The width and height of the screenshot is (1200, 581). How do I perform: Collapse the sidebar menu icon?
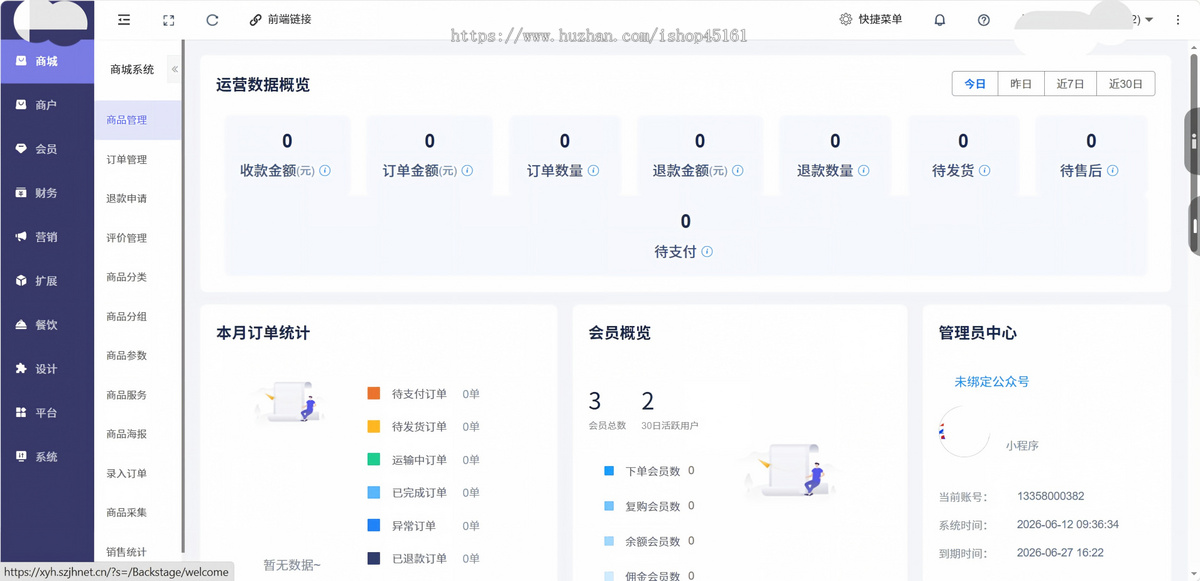[124, 19]
